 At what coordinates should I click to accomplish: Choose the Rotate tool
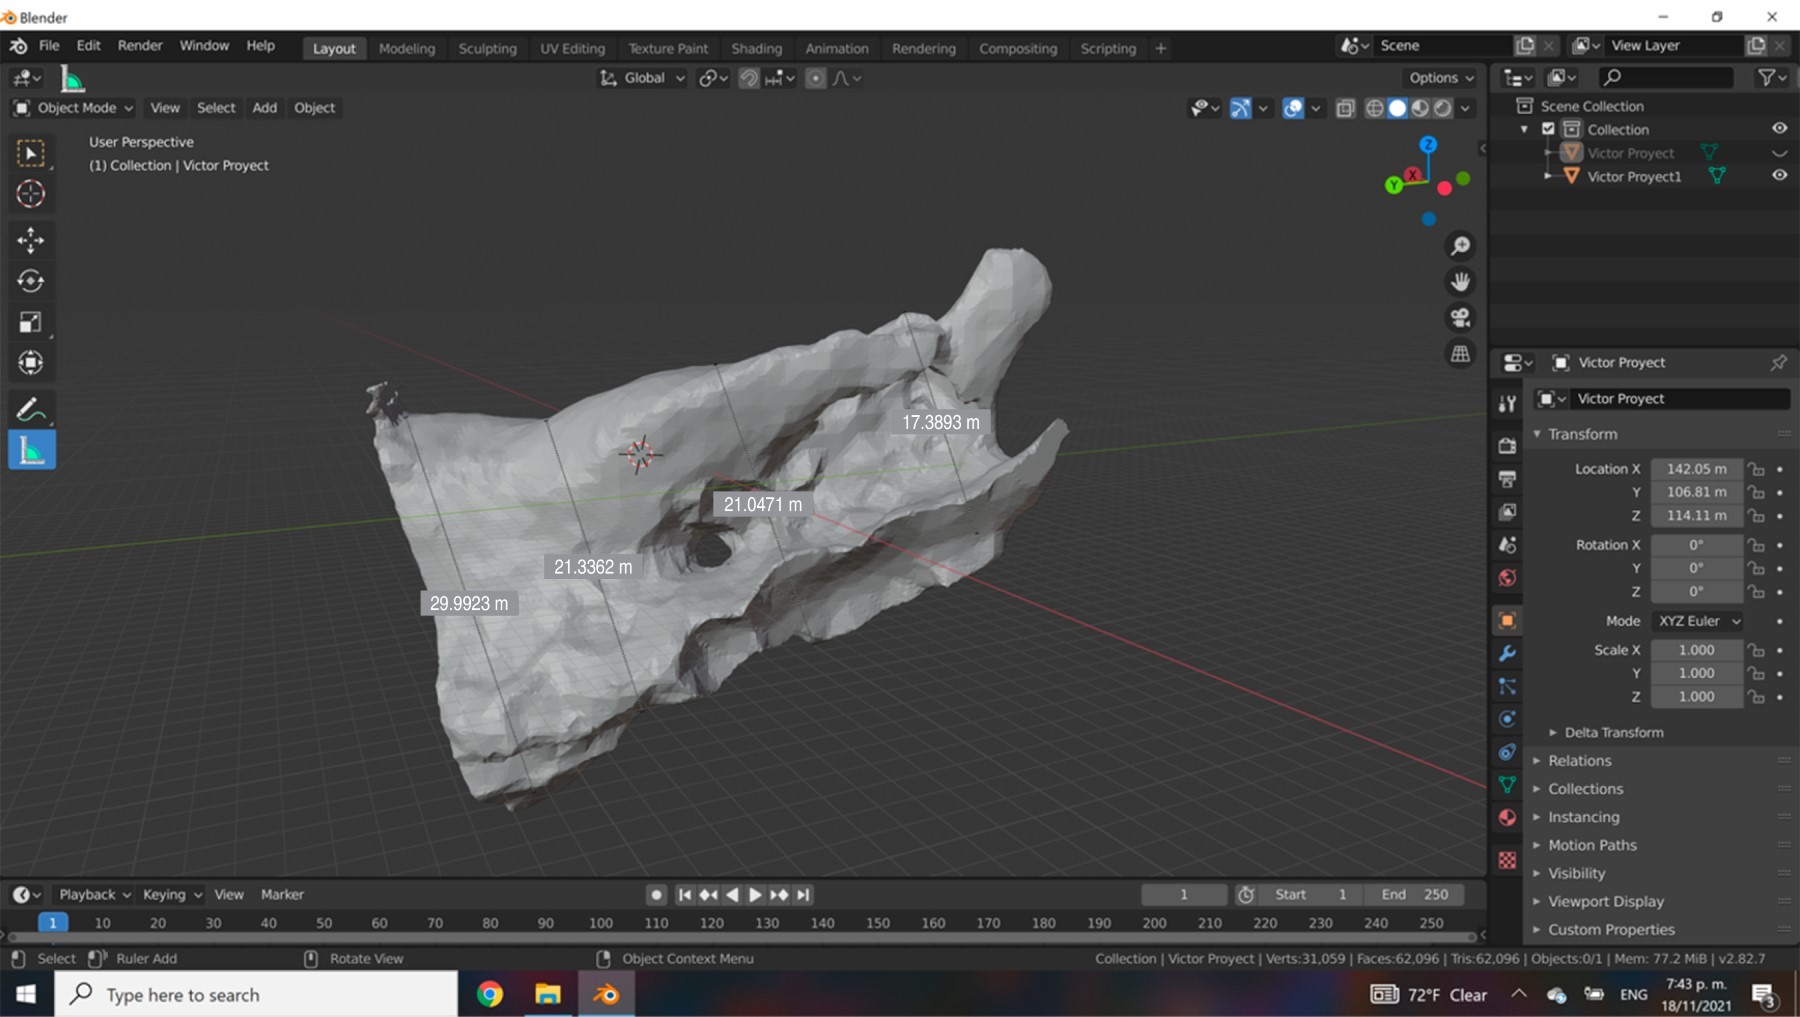(31, 281)
